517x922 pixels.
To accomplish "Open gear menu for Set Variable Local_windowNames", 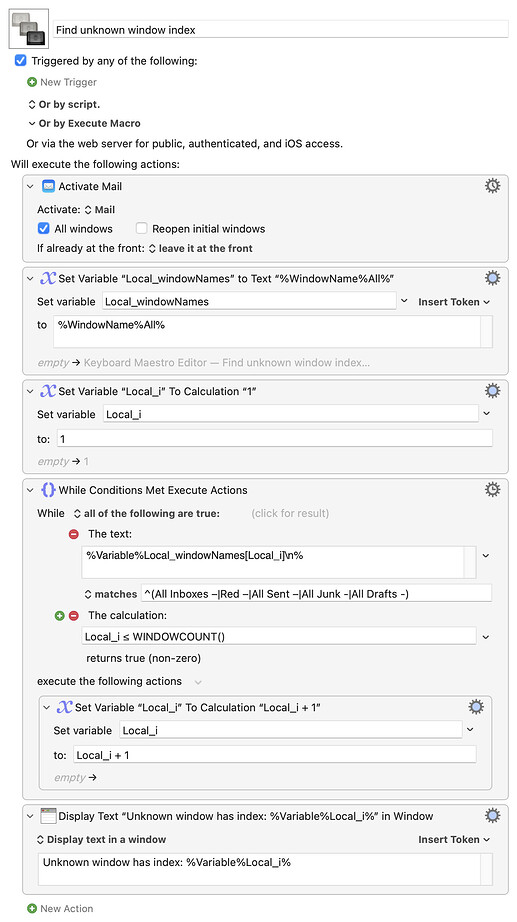I will [x=492, y=278].
